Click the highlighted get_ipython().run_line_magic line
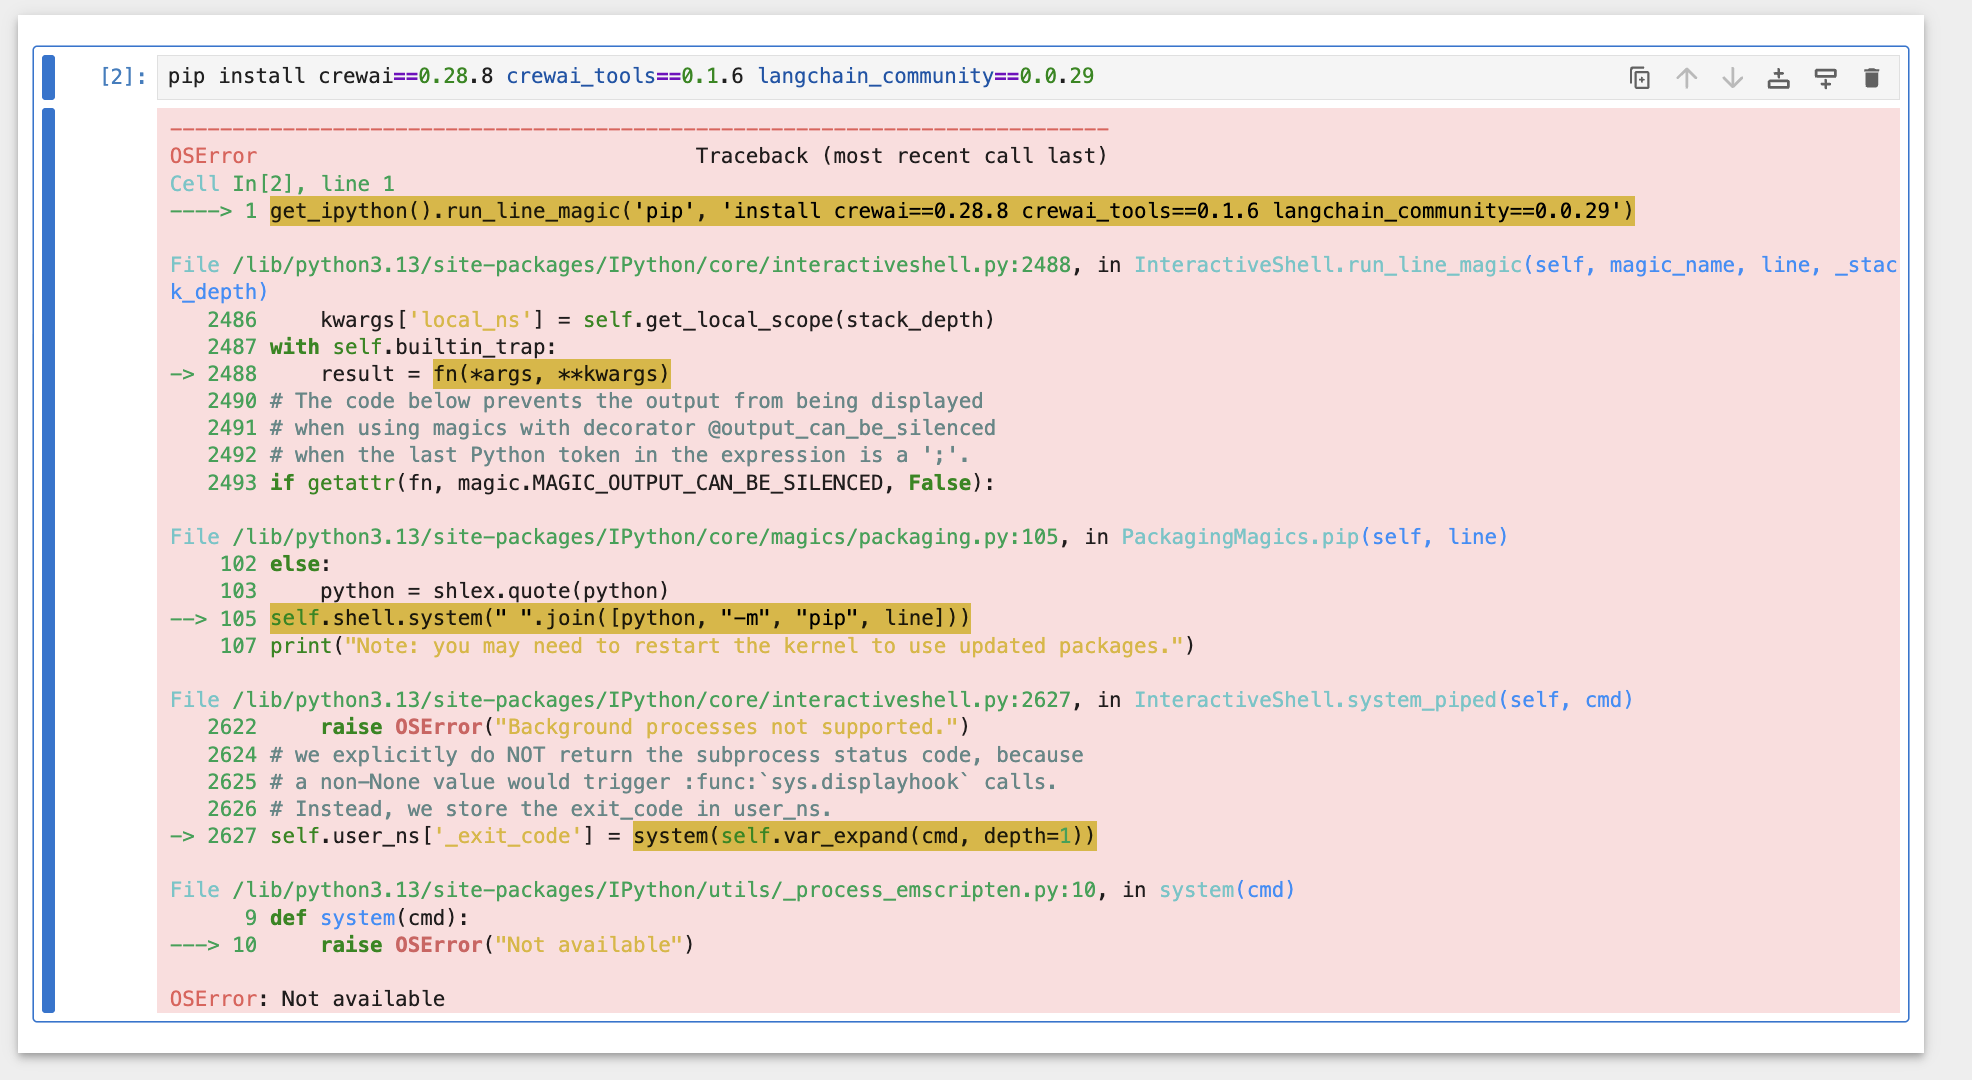This screenshot has height=1080, width=1972. 952,211
